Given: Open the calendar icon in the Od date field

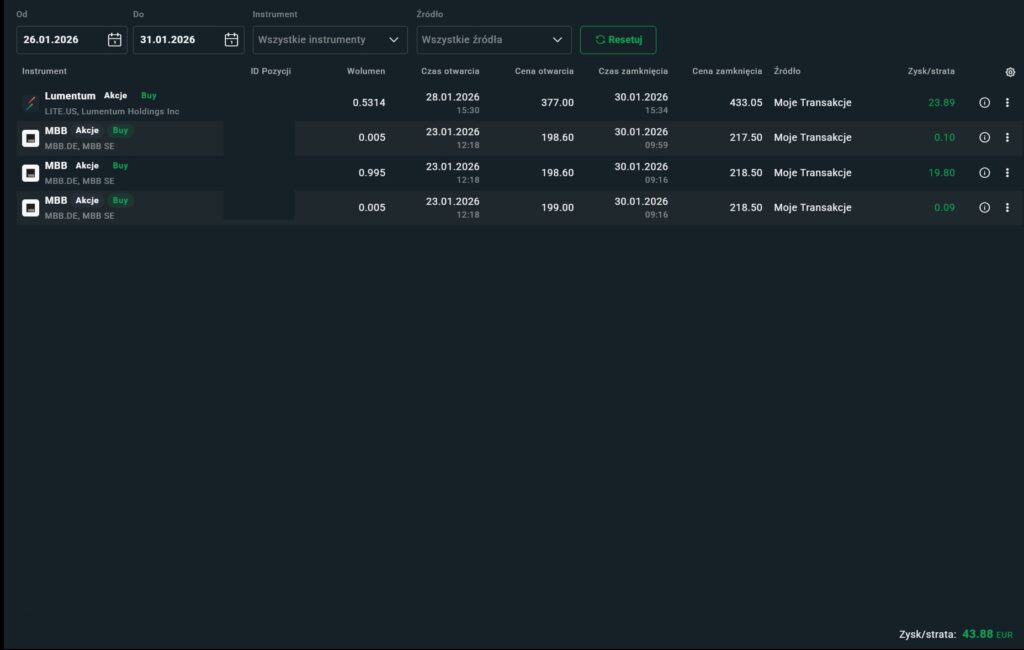Looking at the screenshot, I should pos(114,40).
